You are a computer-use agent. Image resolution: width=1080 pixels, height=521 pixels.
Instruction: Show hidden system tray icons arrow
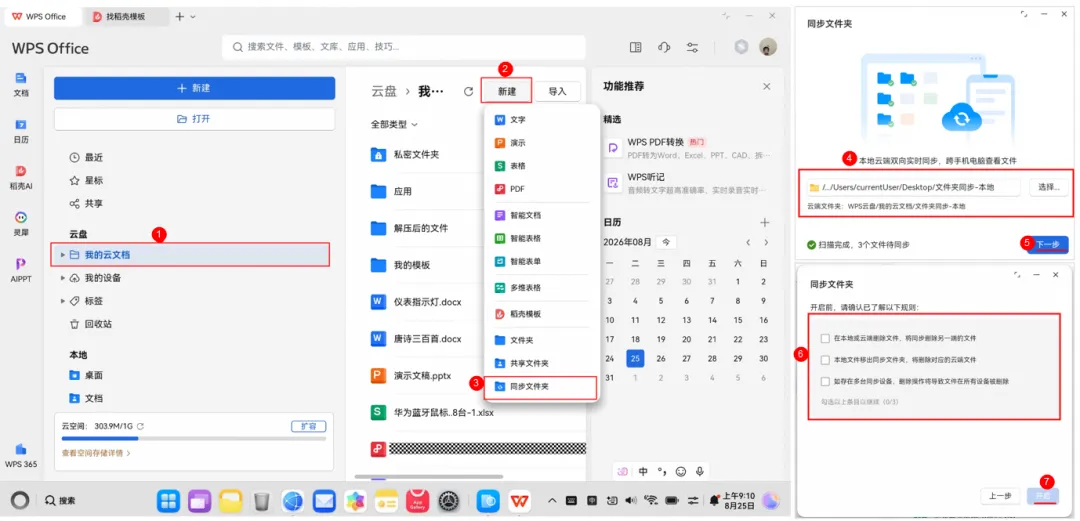[x=551, y=501]
